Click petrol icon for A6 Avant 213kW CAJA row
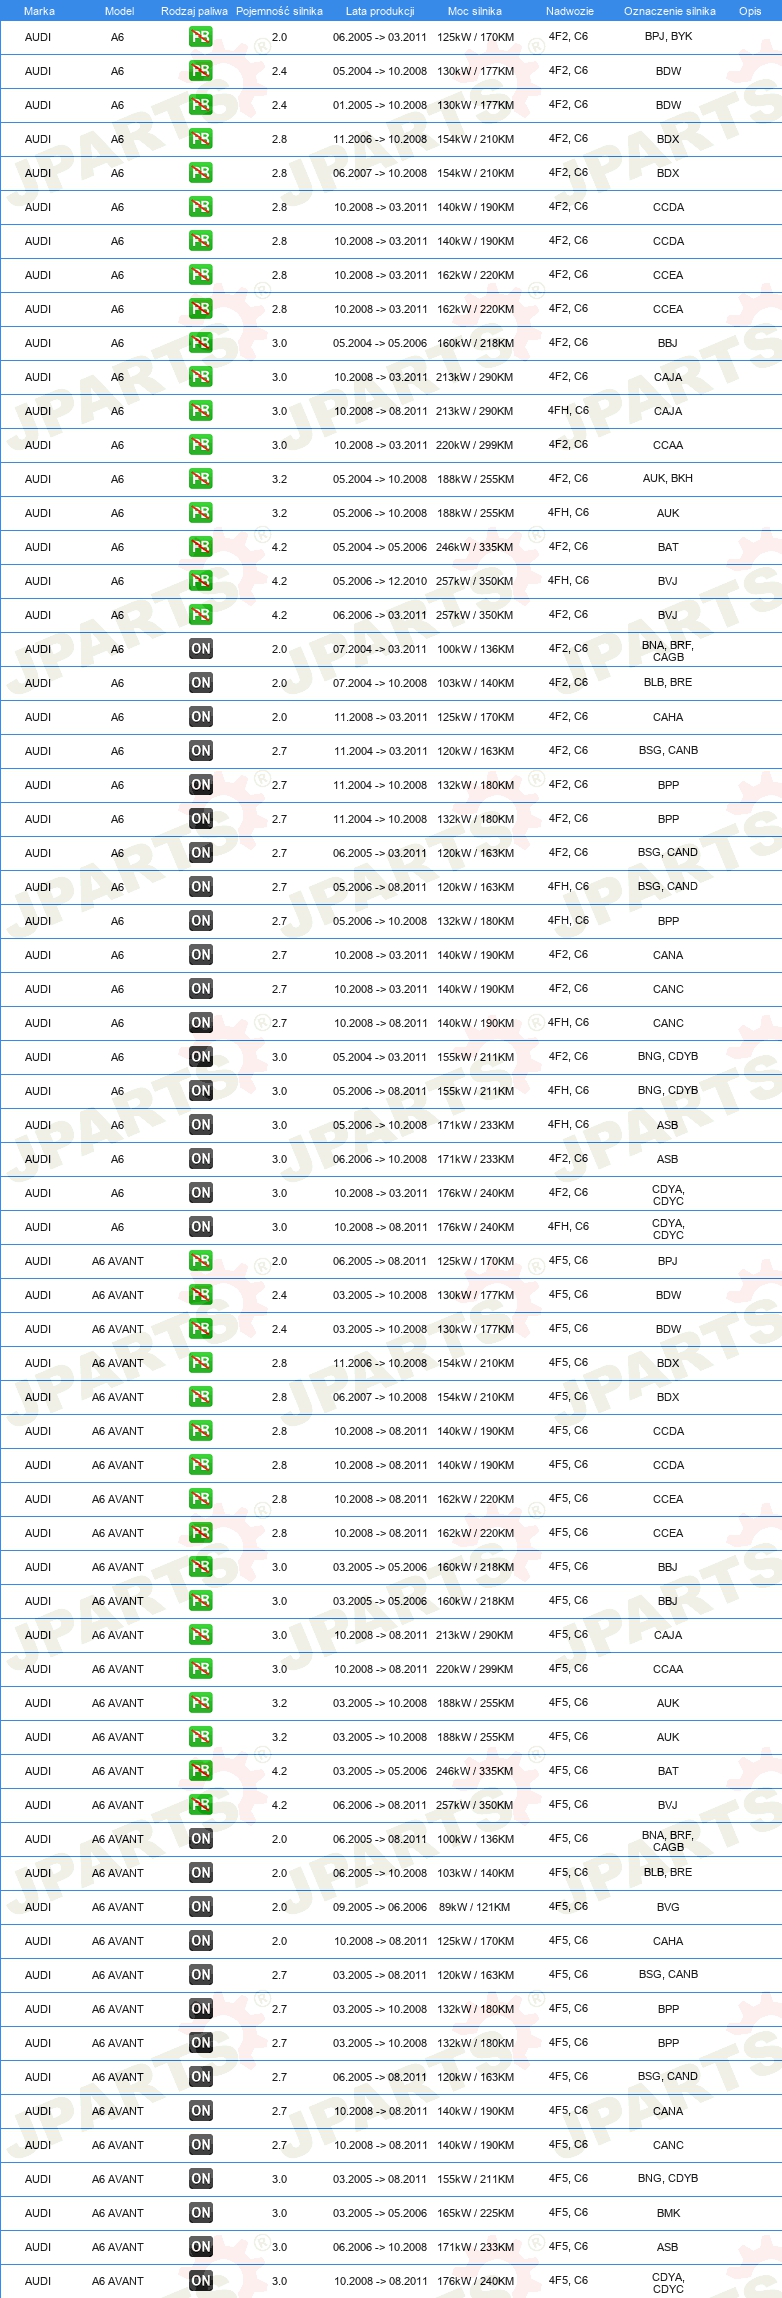The width and height of the screenshot is (782, 2298). (x=201, y=1635)
